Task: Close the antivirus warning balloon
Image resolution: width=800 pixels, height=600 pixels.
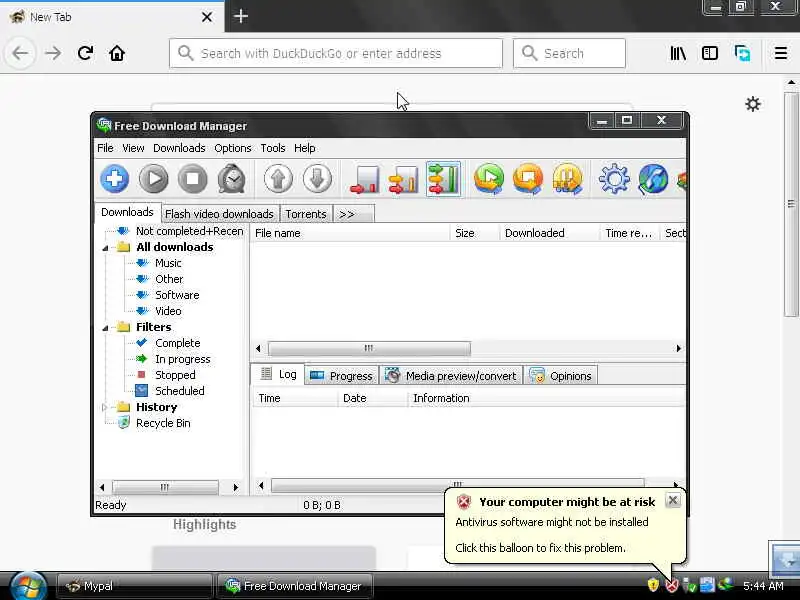Action: click(x=673, y=501)
